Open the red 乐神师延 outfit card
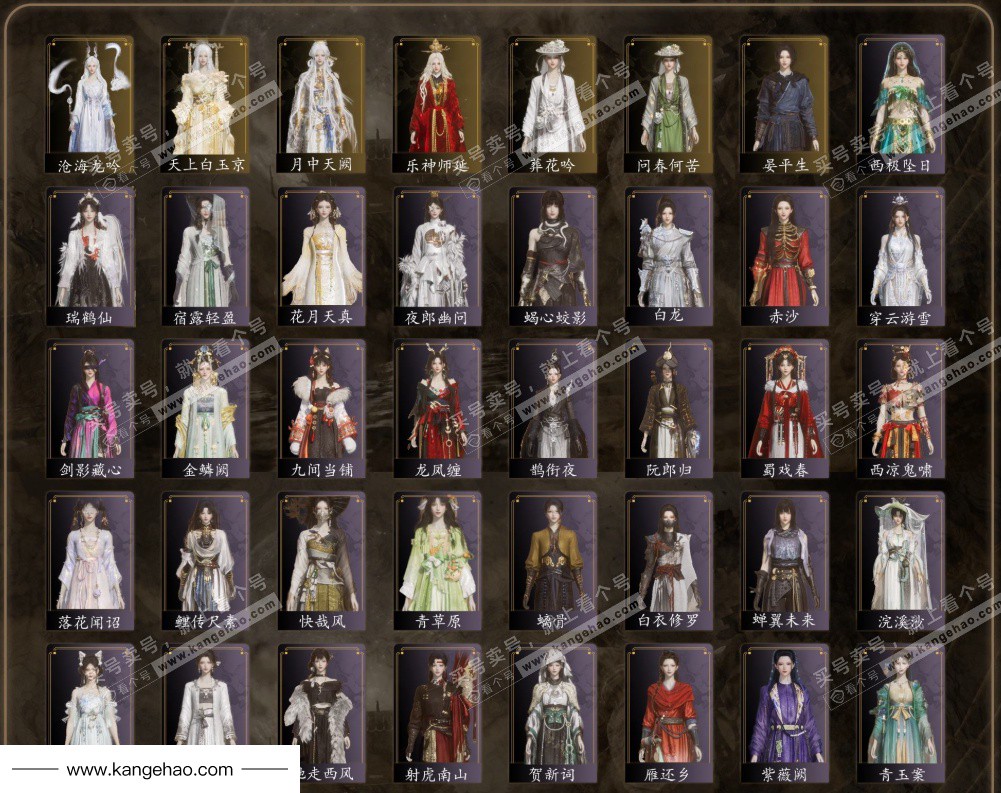Screen dimensions: 1001x793 click(x=437, y=105)
